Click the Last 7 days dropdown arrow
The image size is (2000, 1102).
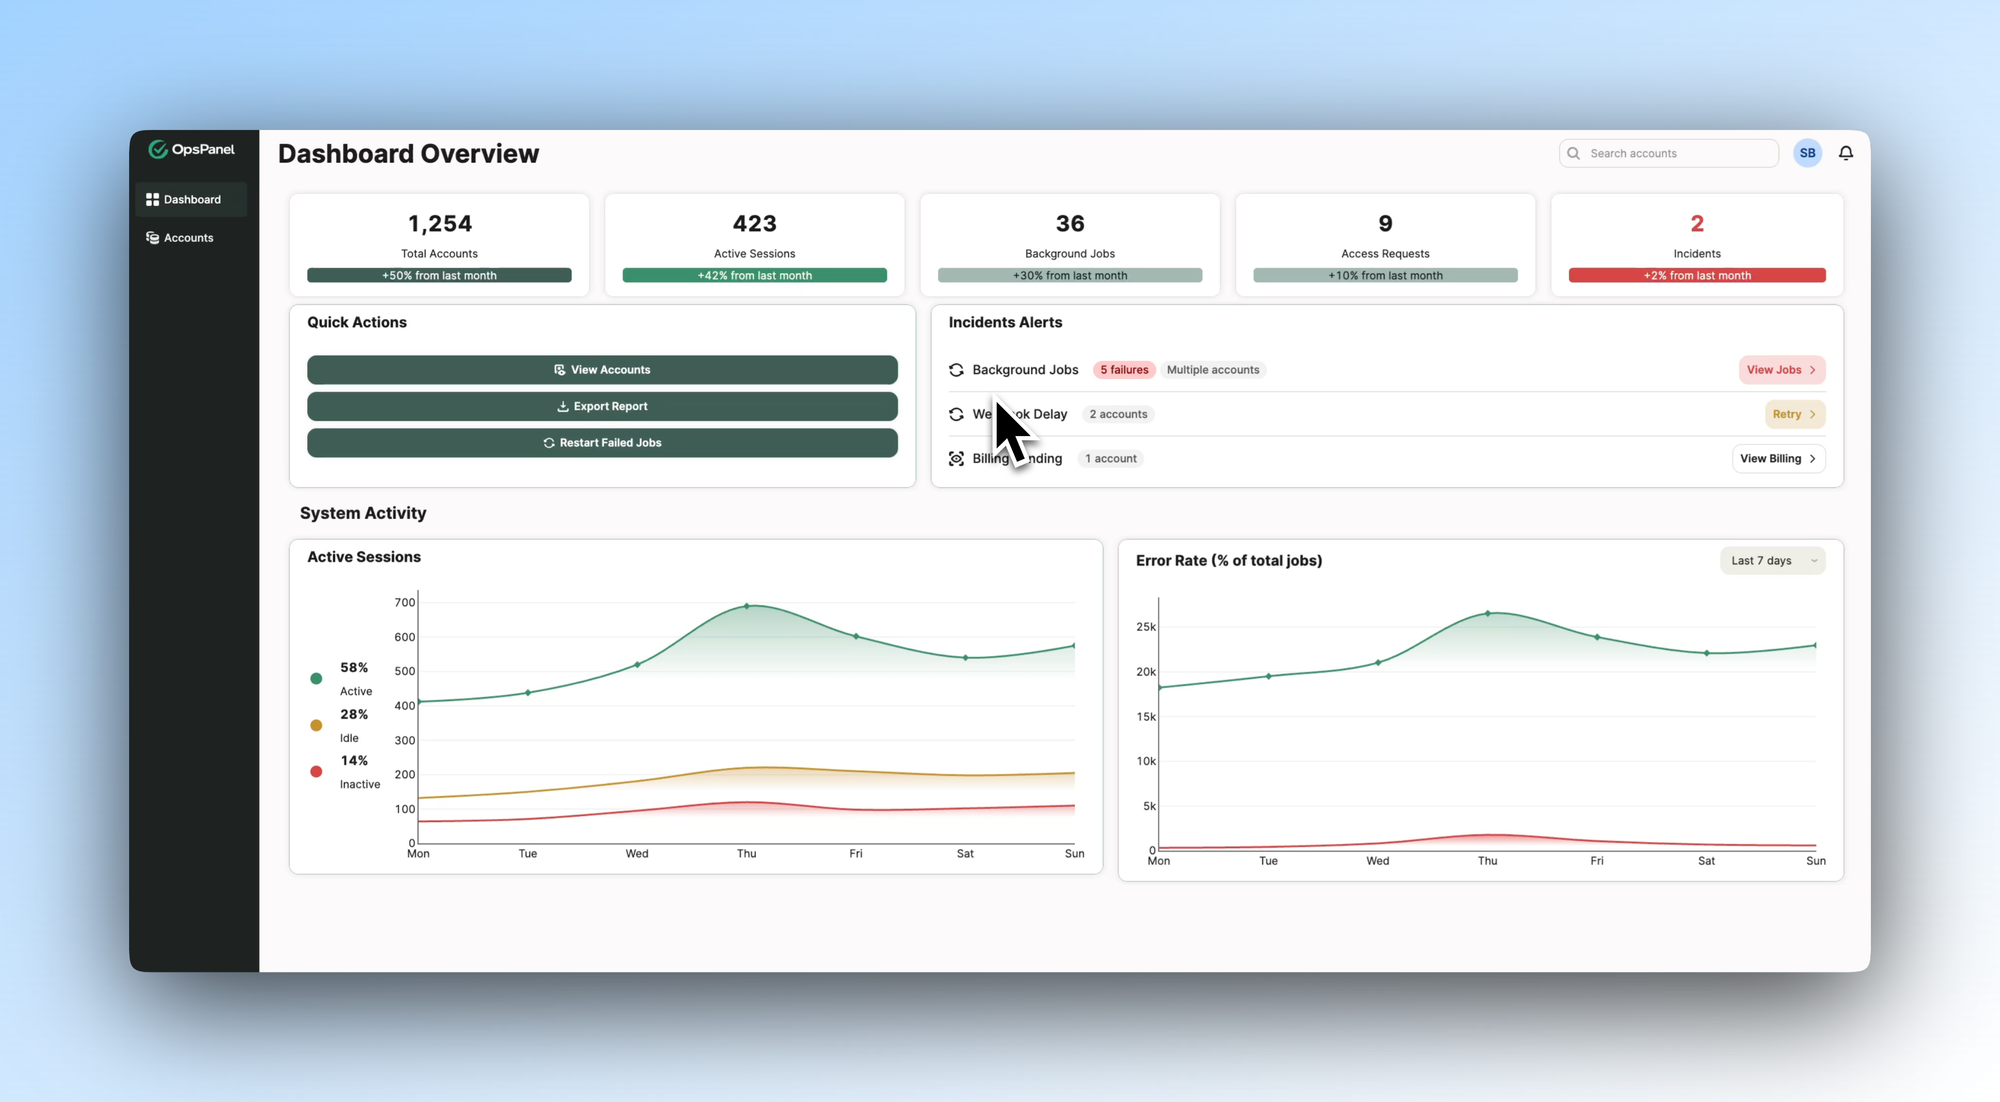coord(1814,561)
